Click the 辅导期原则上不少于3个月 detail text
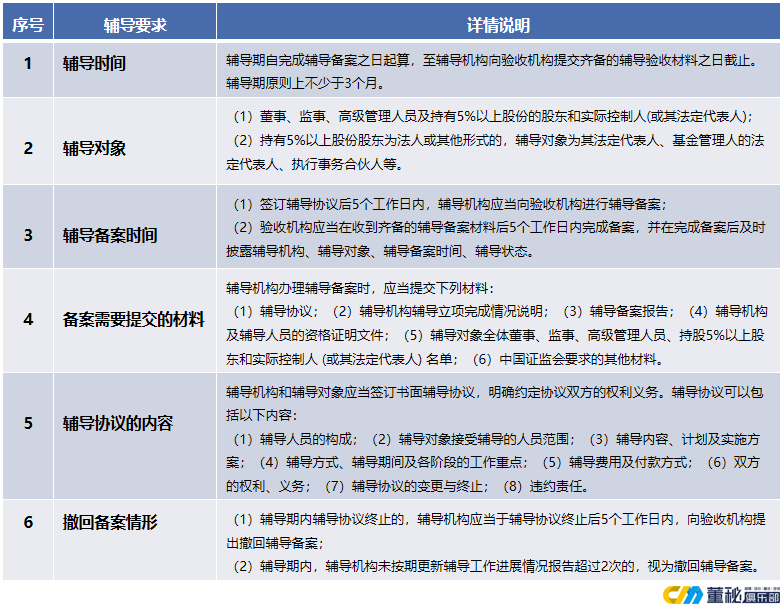This screenshot has height=606, width=782. point(305,83)
